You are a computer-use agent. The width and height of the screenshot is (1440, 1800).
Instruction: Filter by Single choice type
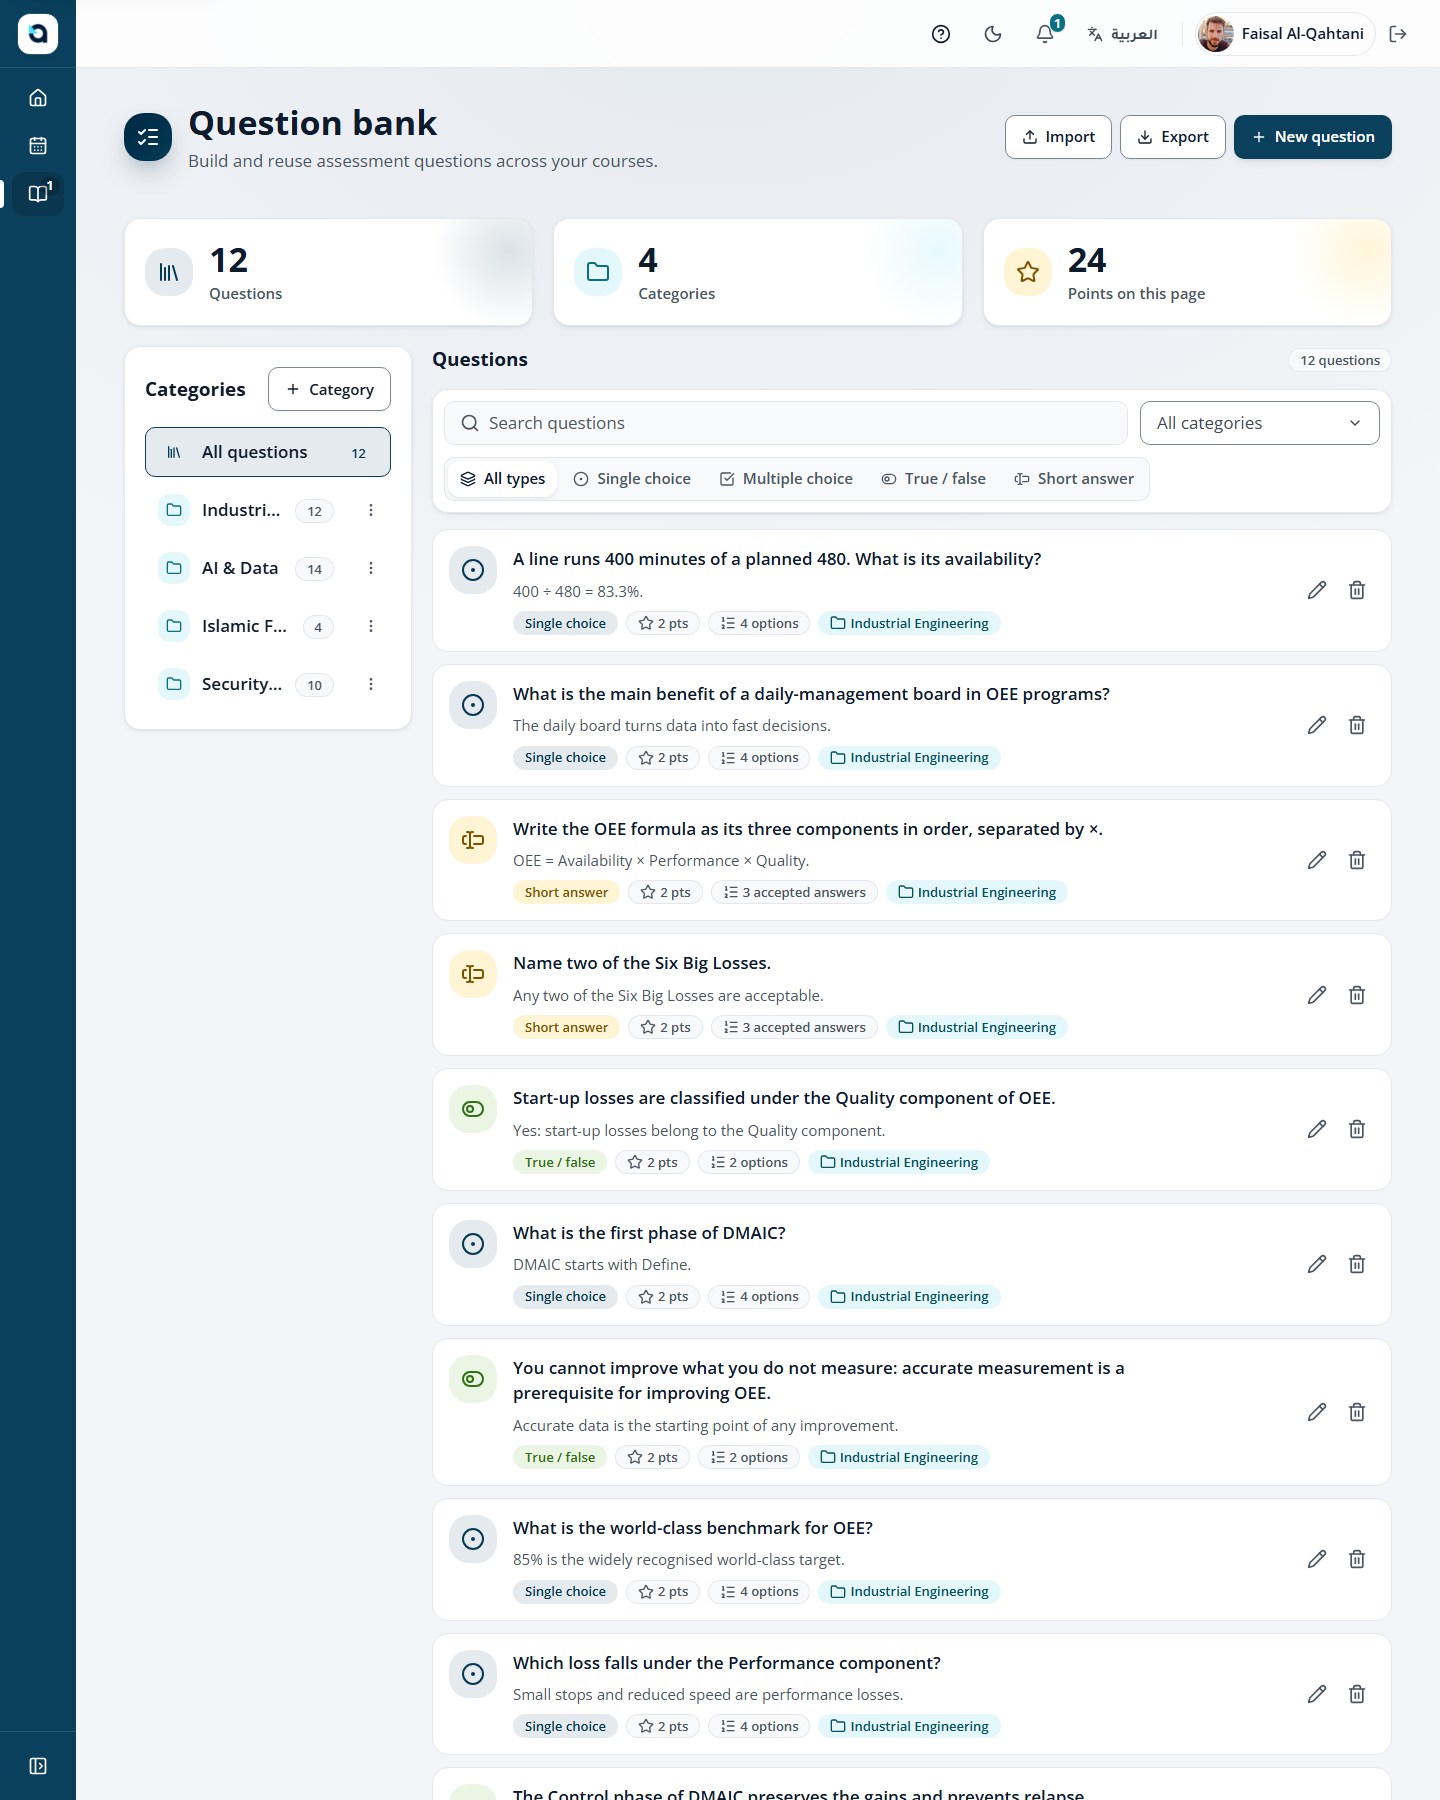pyautogui.click(x=632, y=479)
